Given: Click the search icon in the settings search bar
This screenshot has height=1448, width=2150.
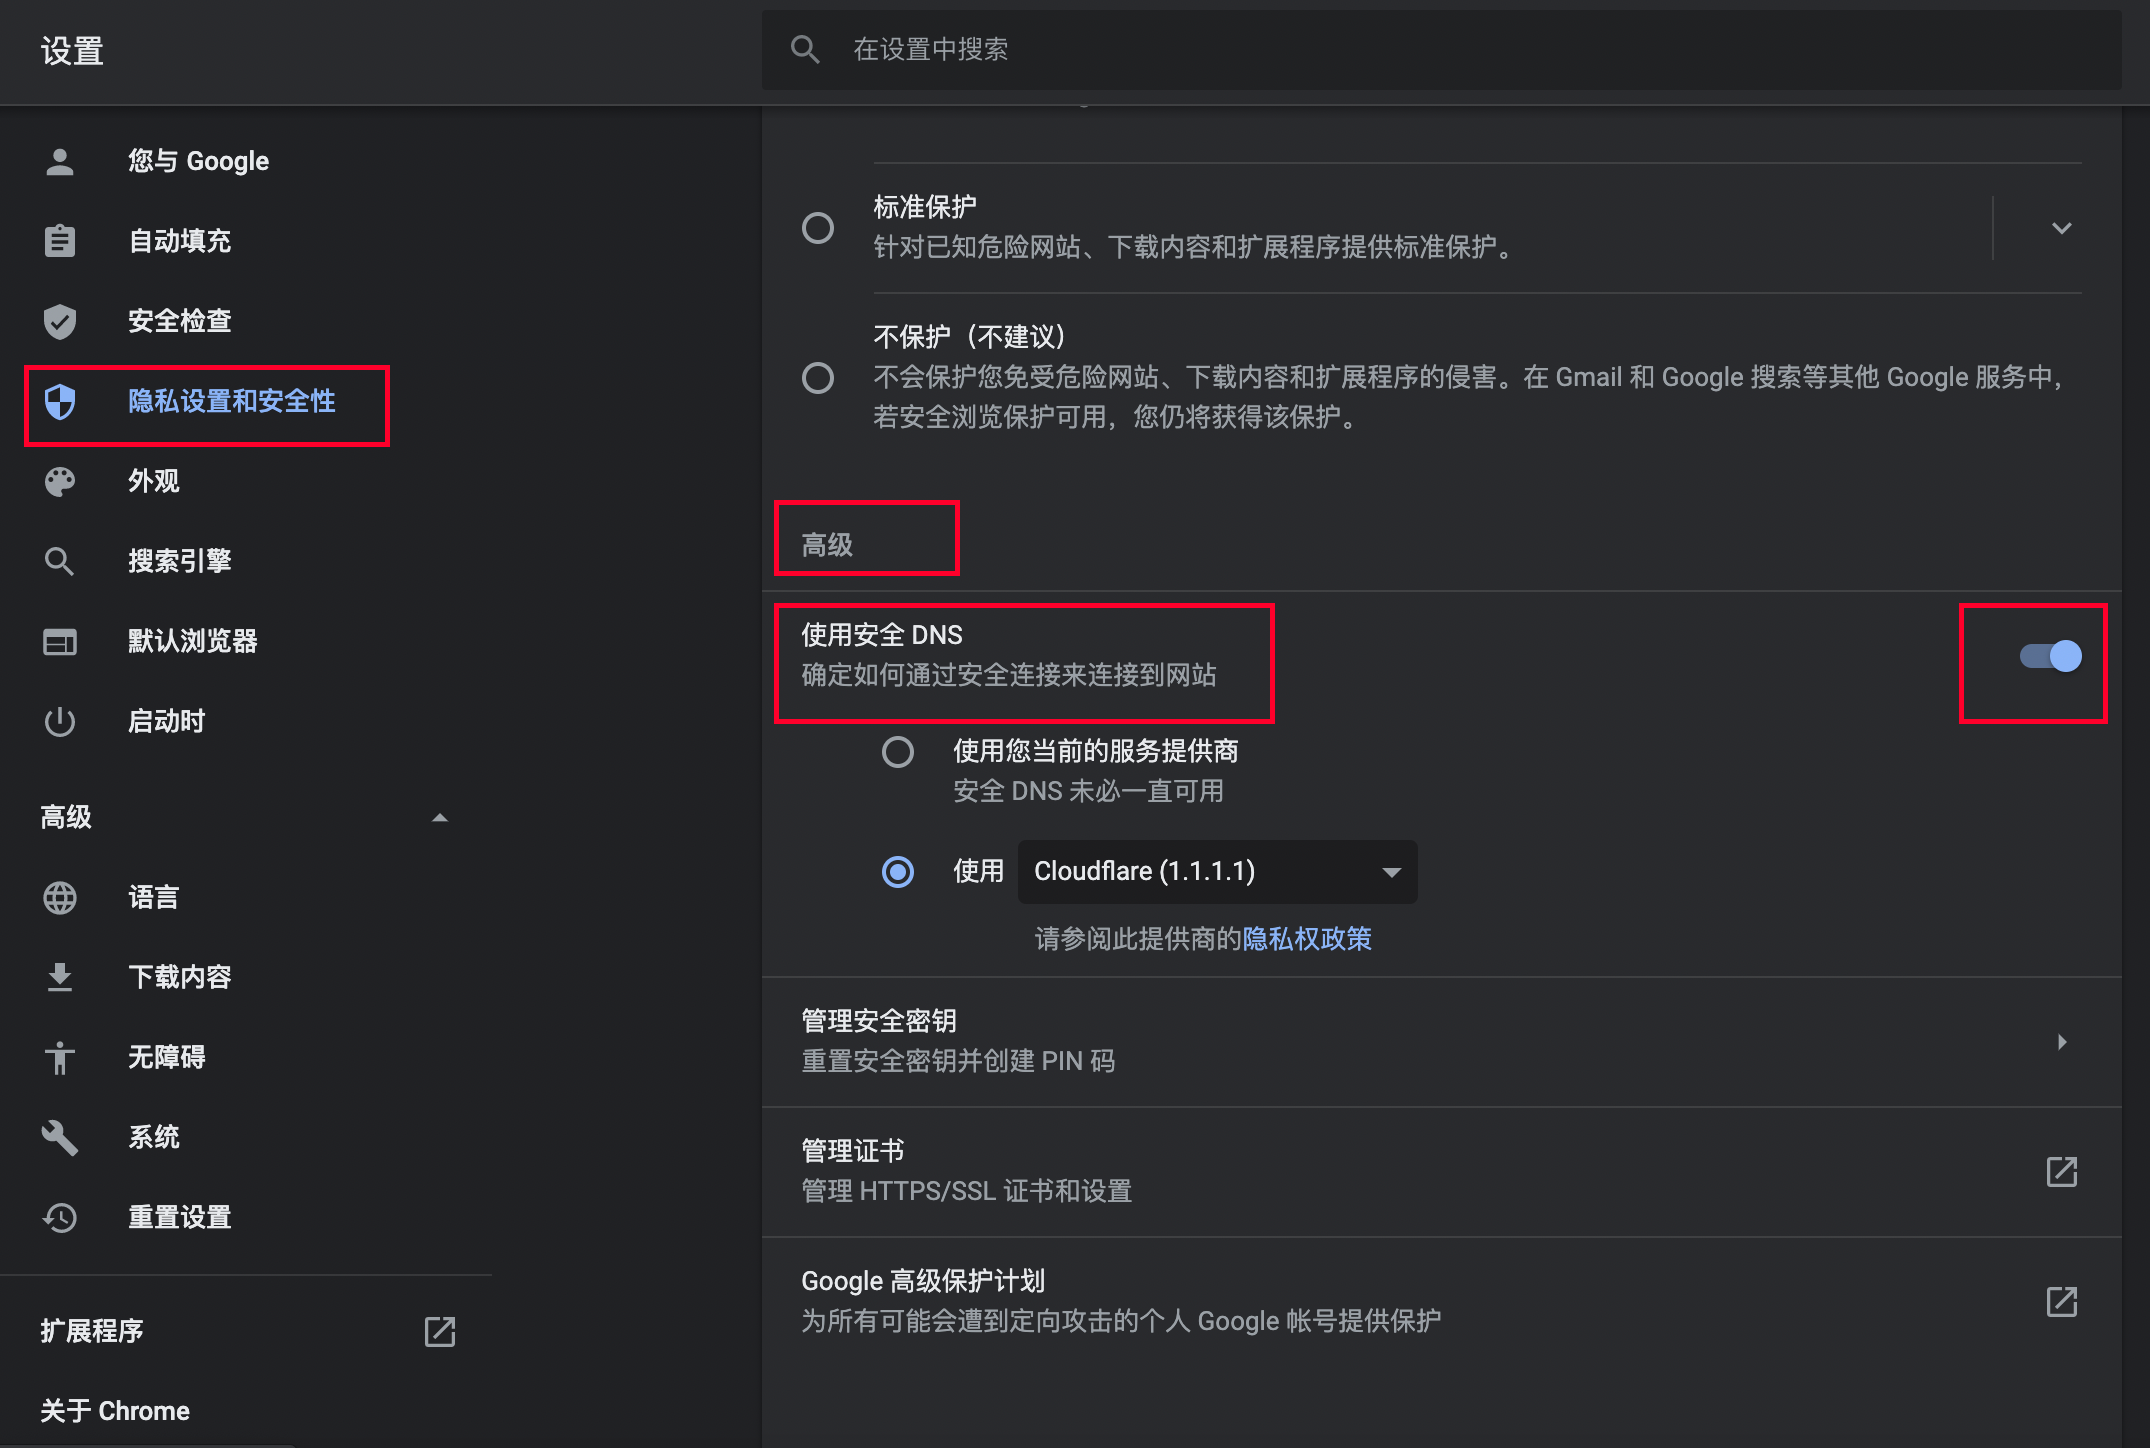Looking at the screenshot, I should coord(805,49).
